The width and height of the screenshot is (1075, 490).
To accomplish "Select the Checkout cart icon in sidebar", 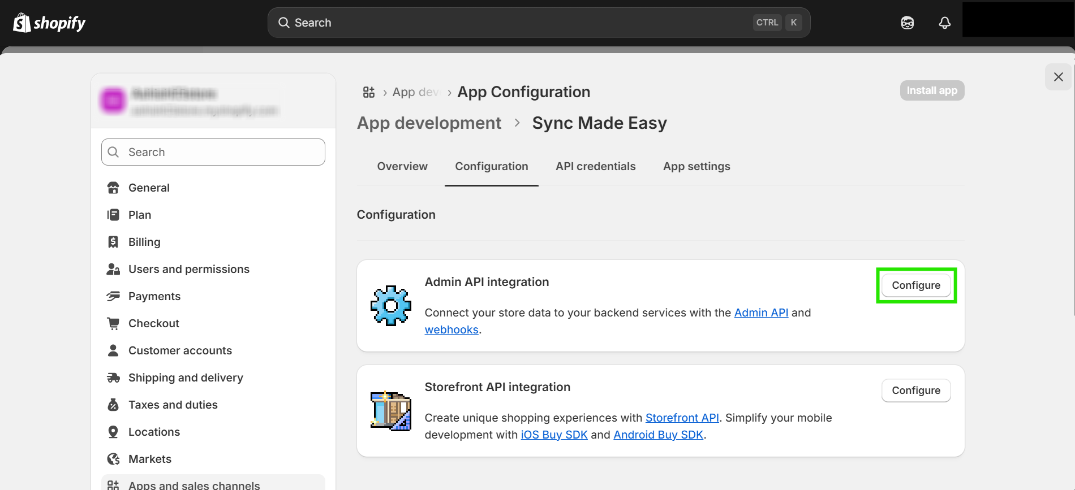I will (x=113, y=323).
